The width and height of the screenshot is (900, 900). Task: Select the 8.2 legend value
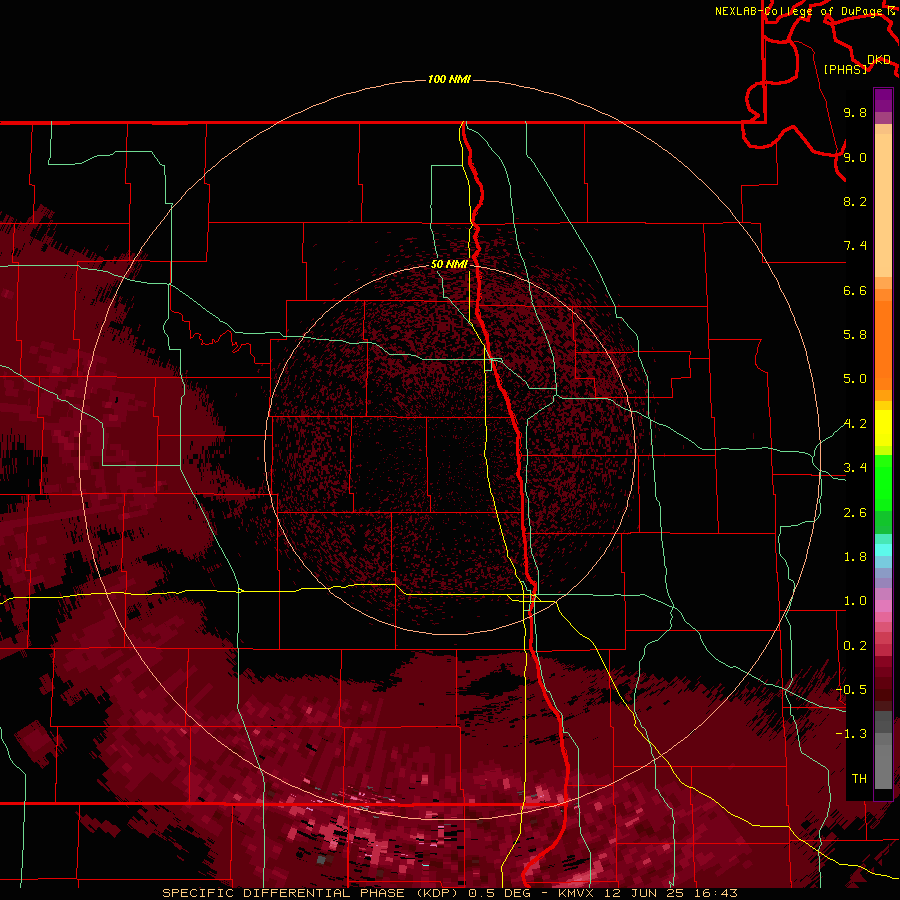pos(855,201)
